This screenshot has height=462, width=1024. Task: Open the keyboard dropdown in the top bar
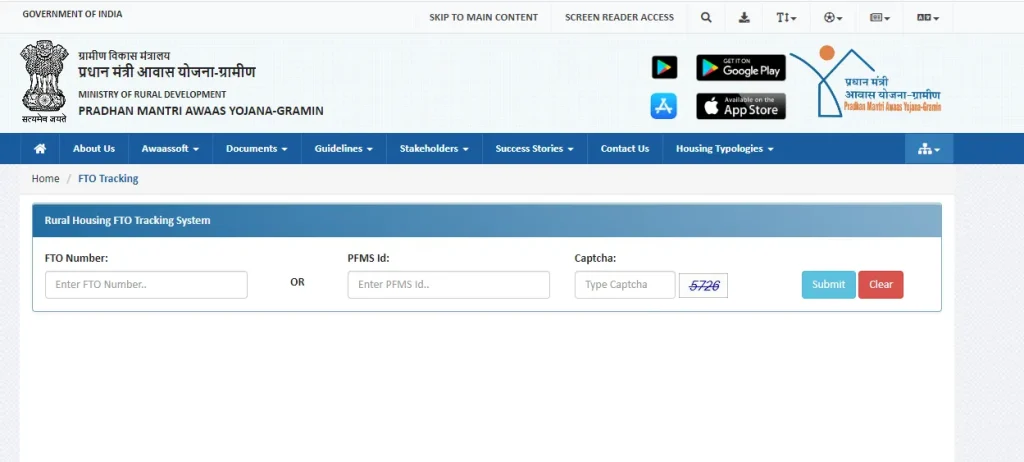point(880,18)
